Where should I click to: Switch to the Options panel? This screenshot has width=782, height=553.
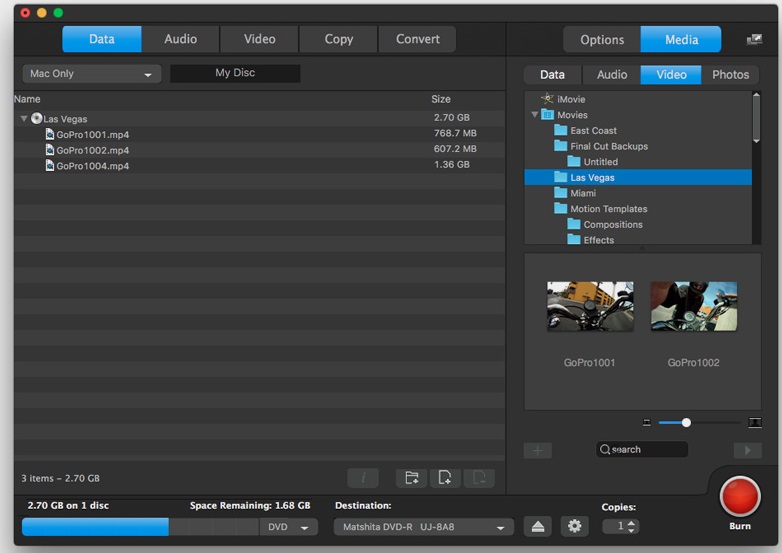(602, 39)
